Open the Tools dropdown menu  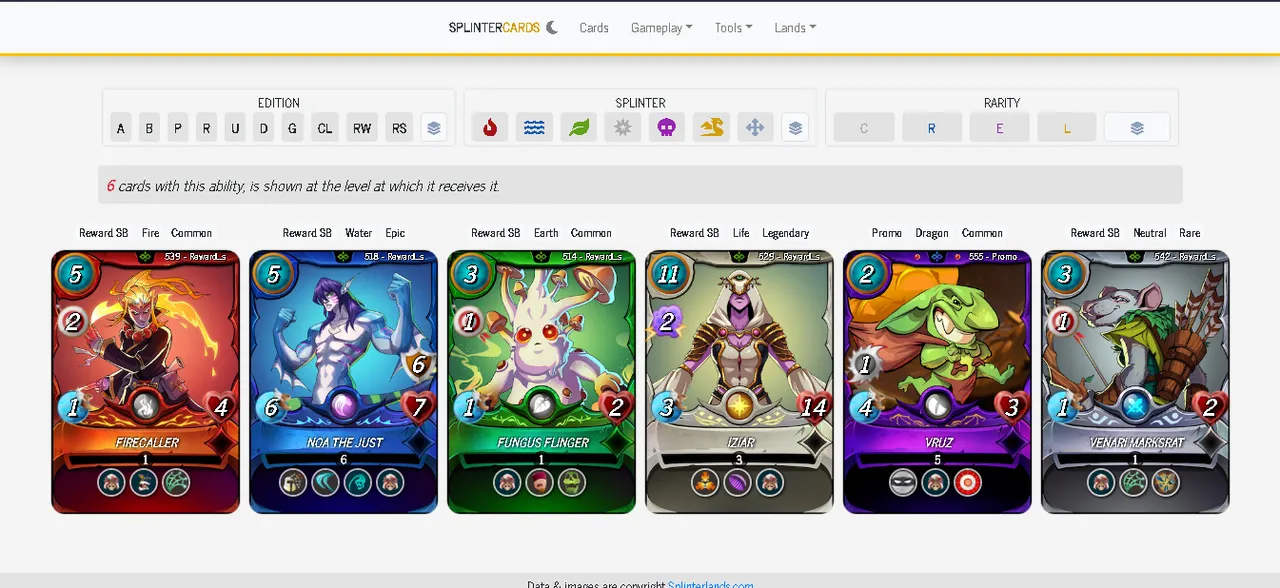coord(734,28)
